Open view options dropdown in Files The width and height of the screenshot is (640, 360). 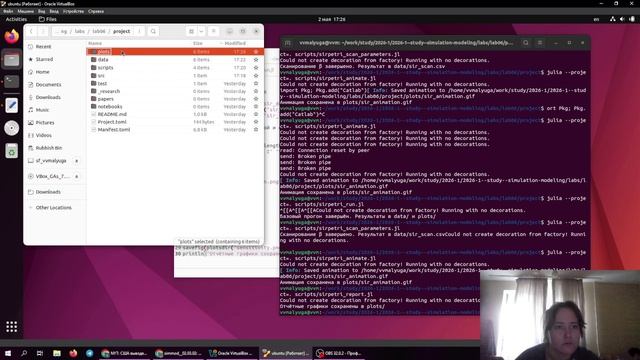pos(201,31)
